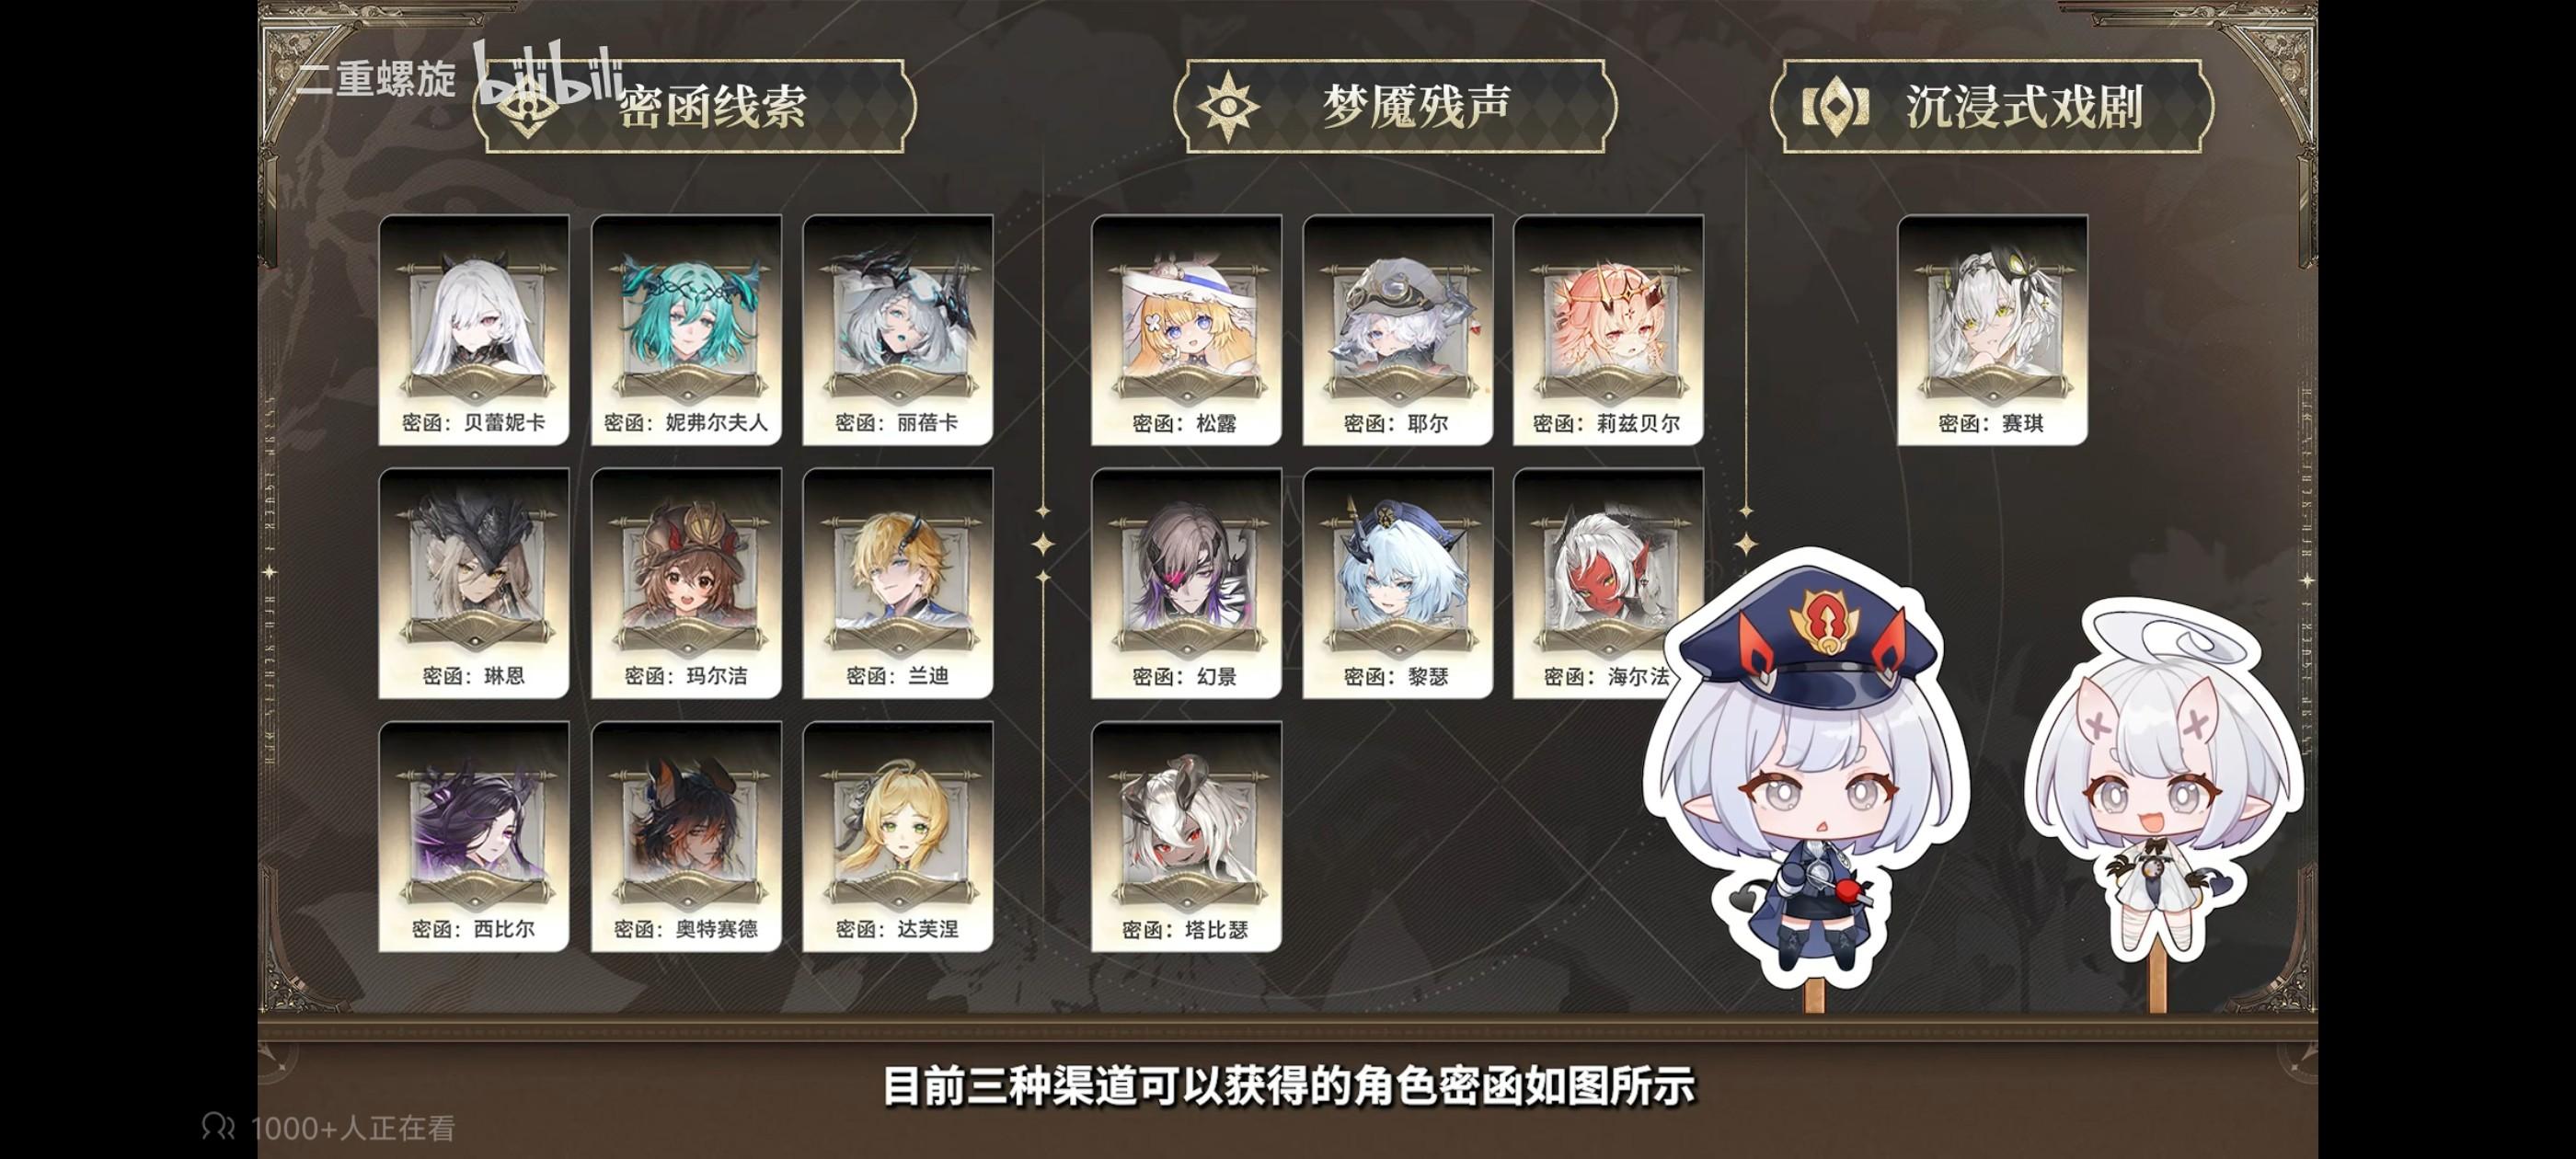The width and height of the screenshot is (2576, 1159).
Task: Open the 密函：奥特赛德 character card
Action: tap(686, 836)
